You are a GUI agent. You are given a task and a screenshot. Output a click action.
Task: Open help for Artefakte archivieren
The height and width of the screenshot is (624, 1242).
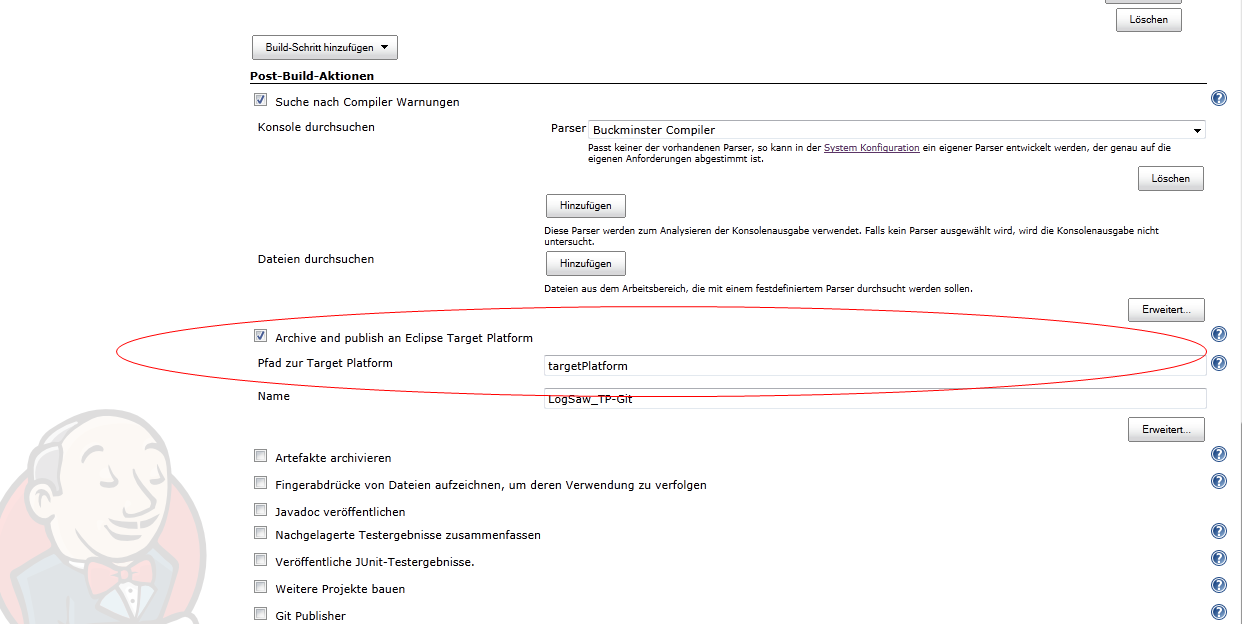click(x=1218, y=455)
